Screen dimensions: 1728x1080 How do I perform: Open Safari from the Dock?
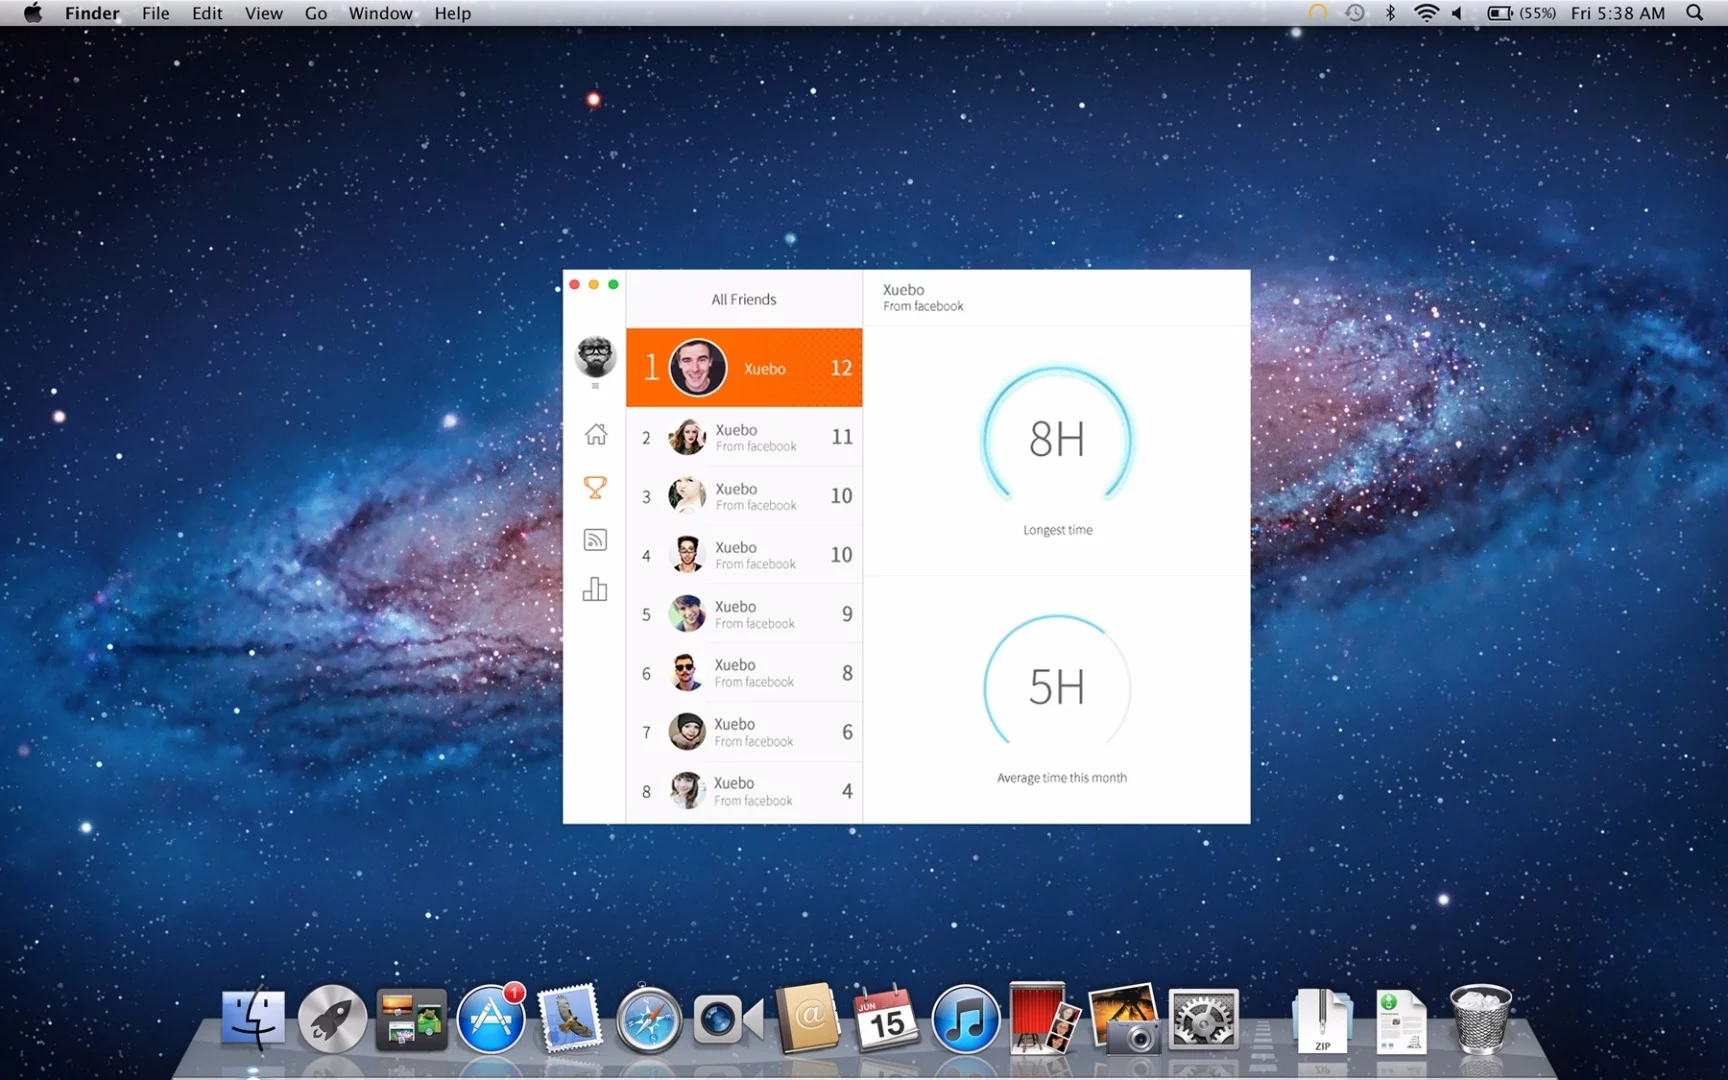(649, 1020)
